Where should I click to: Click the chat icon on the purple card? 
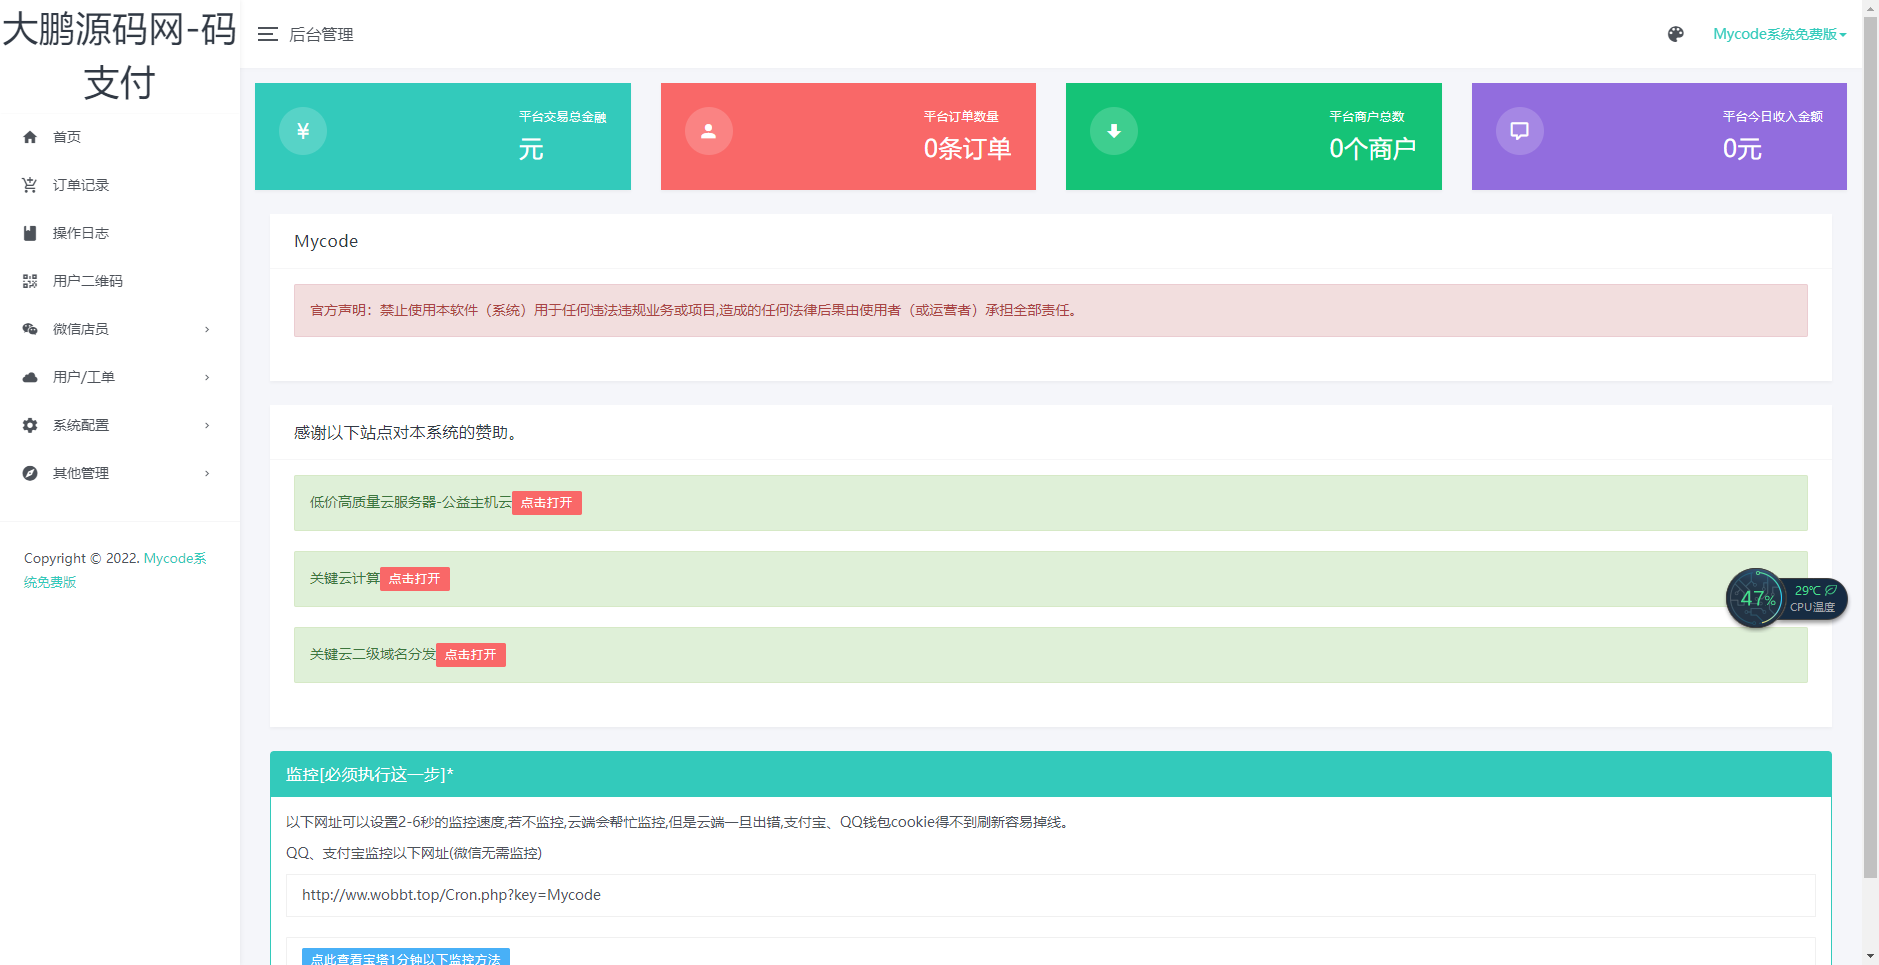pos(1519,131)
